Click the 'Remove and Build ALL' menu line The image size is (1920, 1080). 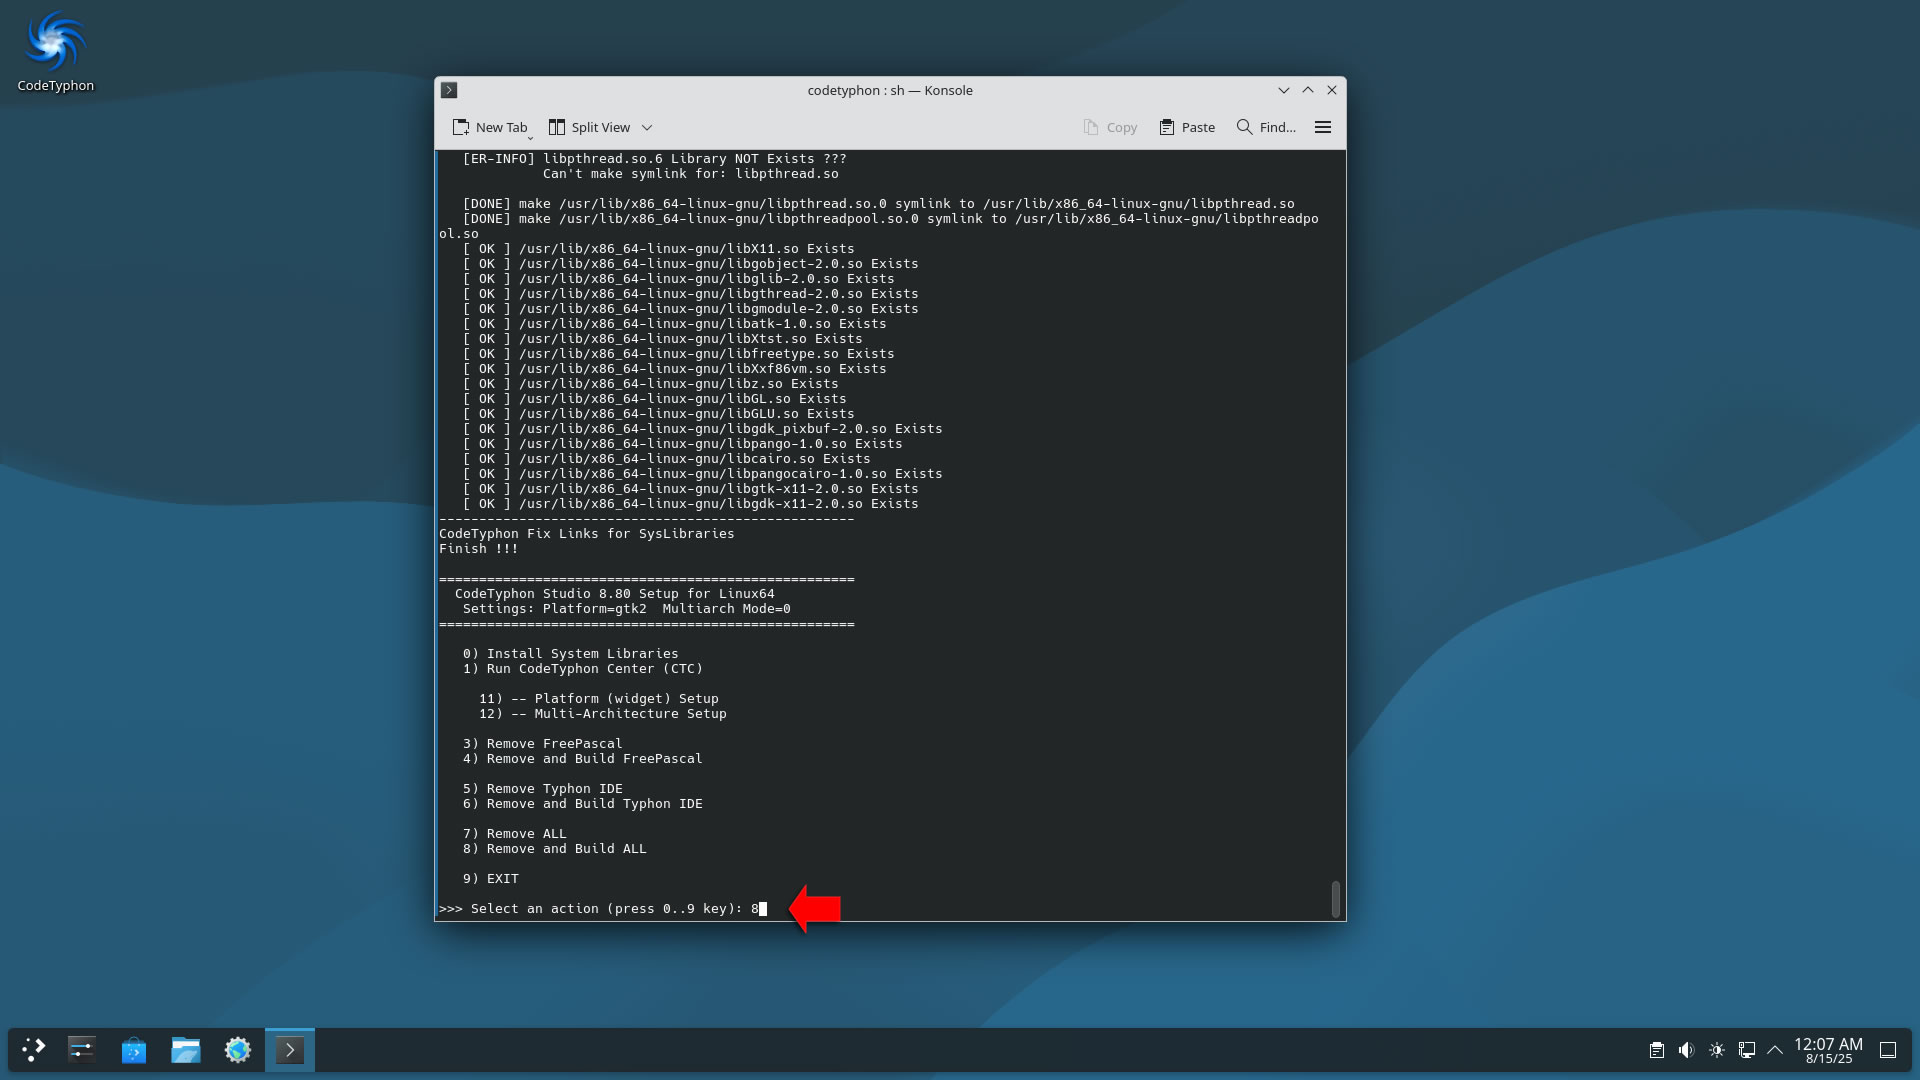[x=555, y=849]
